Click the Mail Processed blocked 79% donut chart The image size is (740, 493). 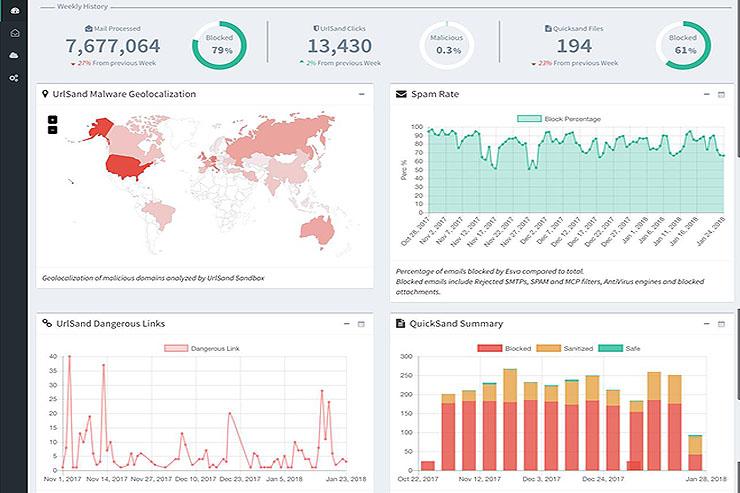(219, 43)
